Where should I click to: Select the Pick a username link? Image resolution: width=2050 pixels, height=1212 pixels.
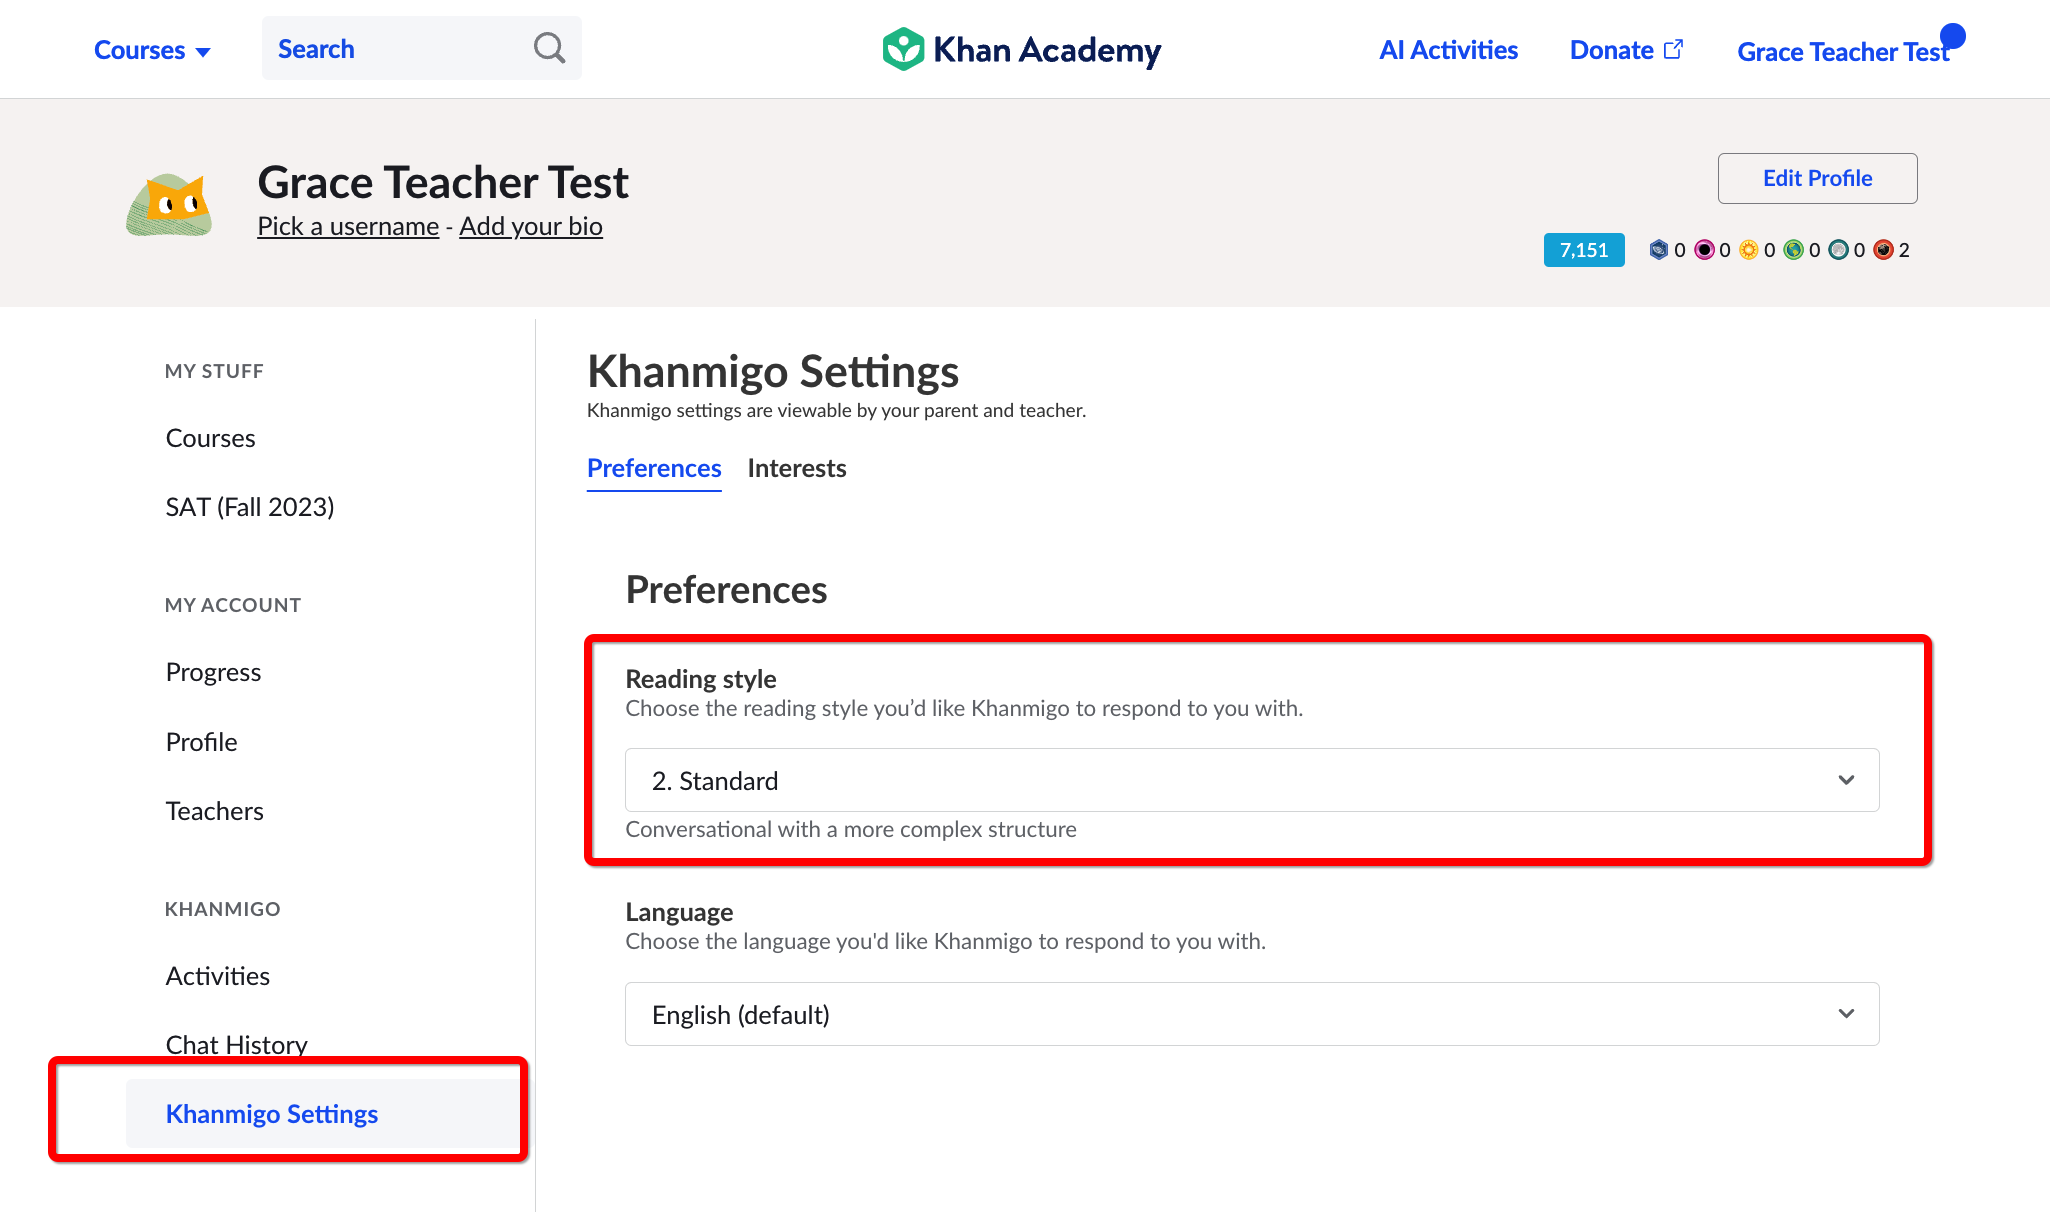pyautogui.click(x=348, y=226)
